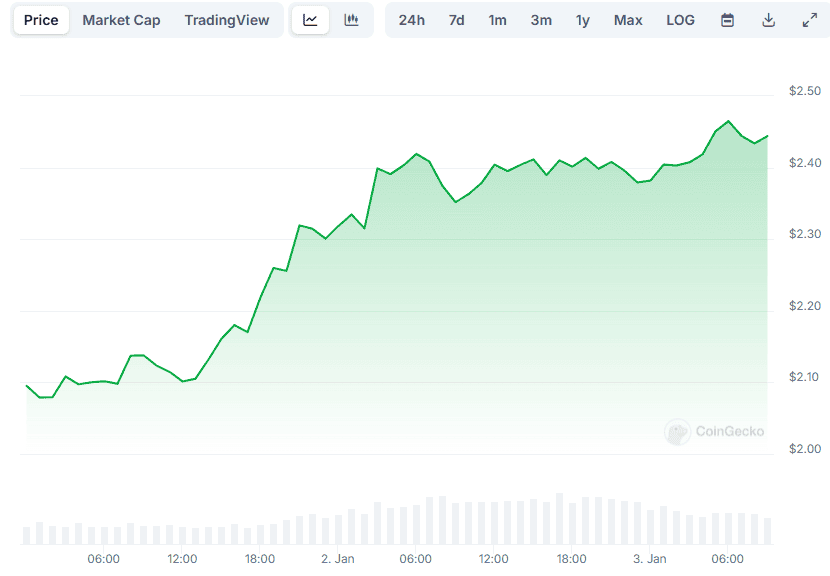Select the Price tab
830x576 pixels.
point(41,20)
